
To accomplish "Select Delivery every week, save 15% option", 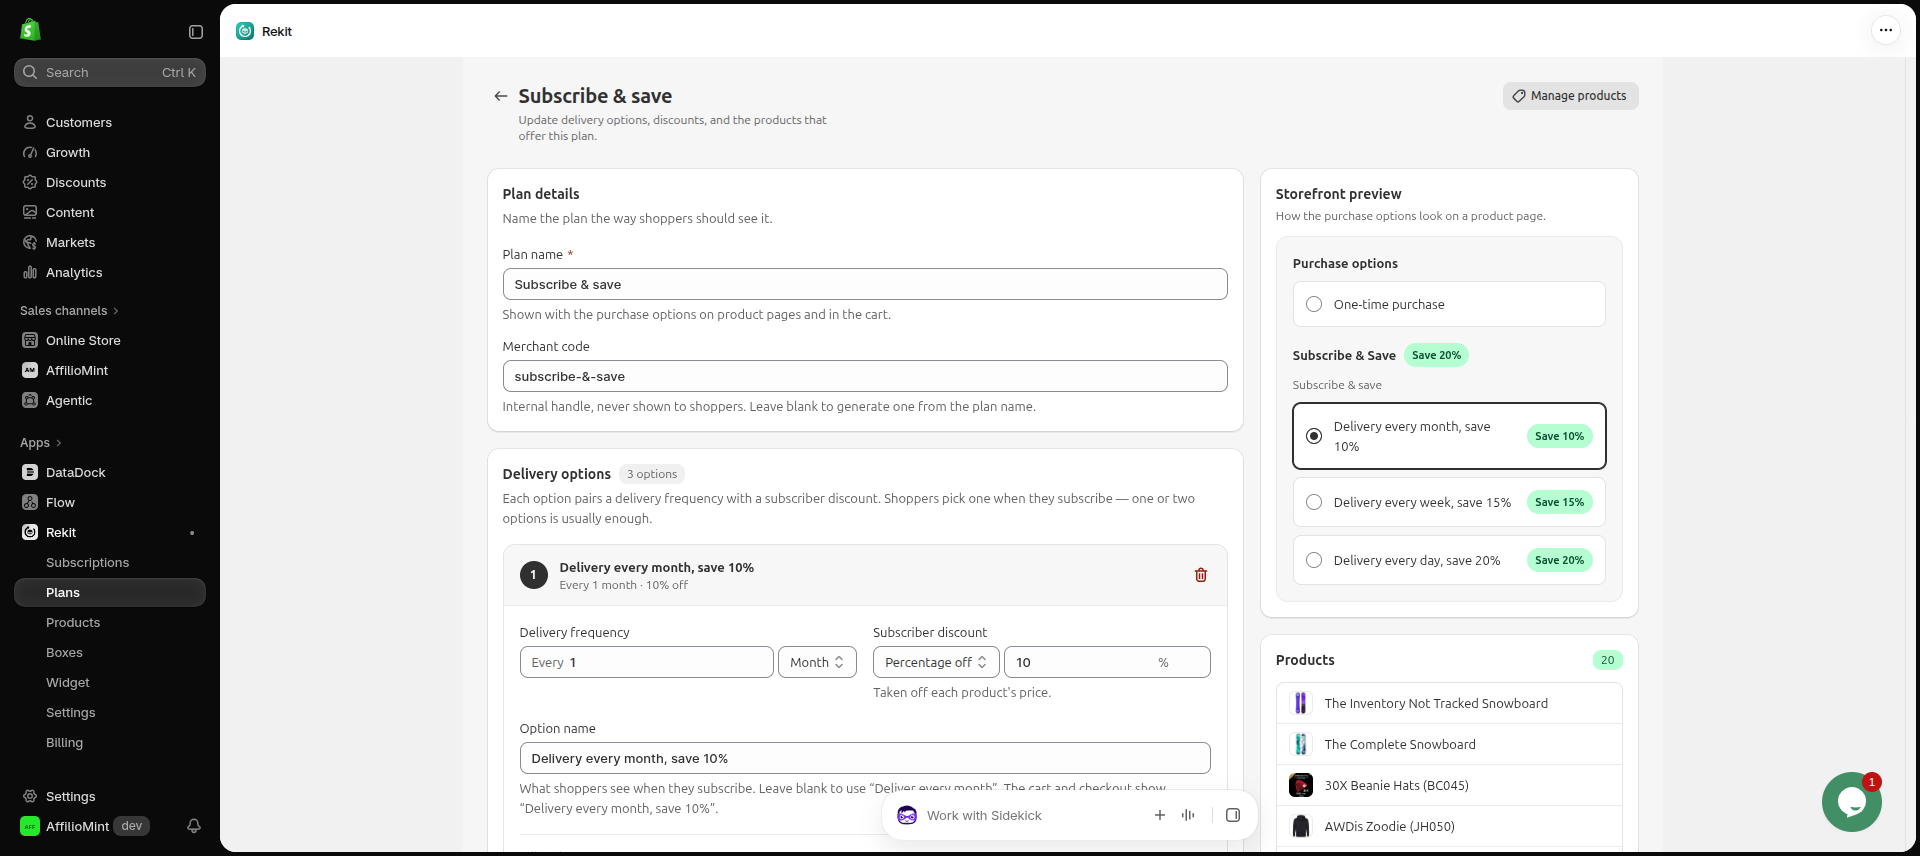I will click(1449, 502).
